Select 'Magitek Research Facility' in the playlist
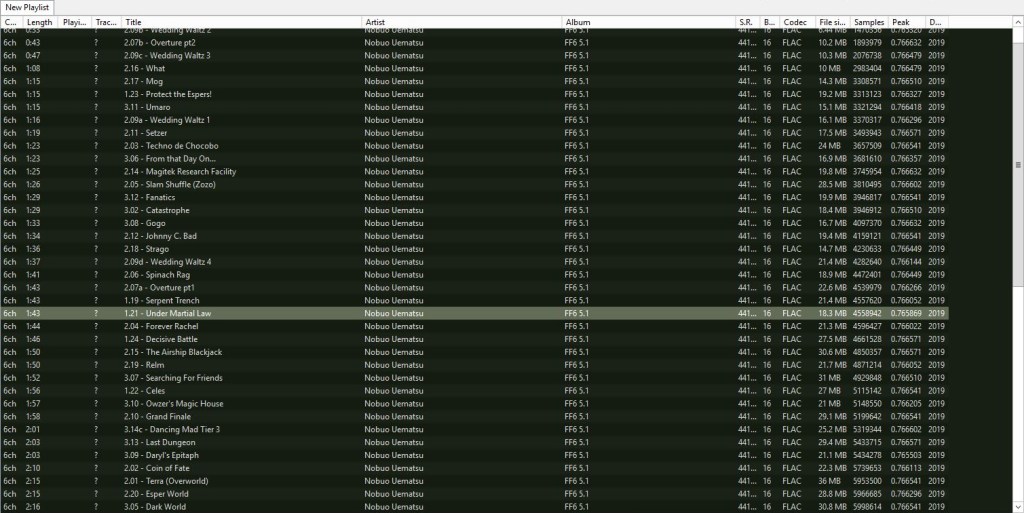This screenshot has width=1024, height=513. 180,172
